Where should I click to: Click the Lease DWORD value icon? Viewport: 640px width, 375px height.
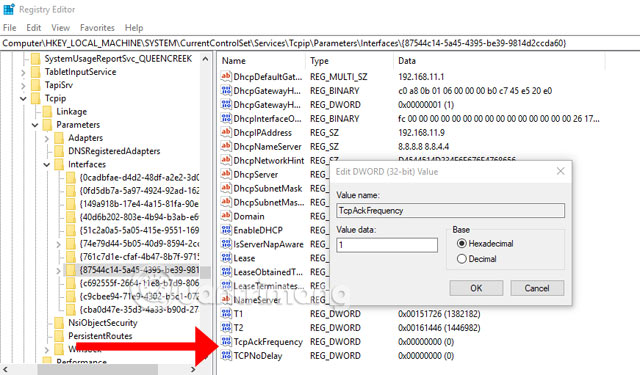(226, 258)
